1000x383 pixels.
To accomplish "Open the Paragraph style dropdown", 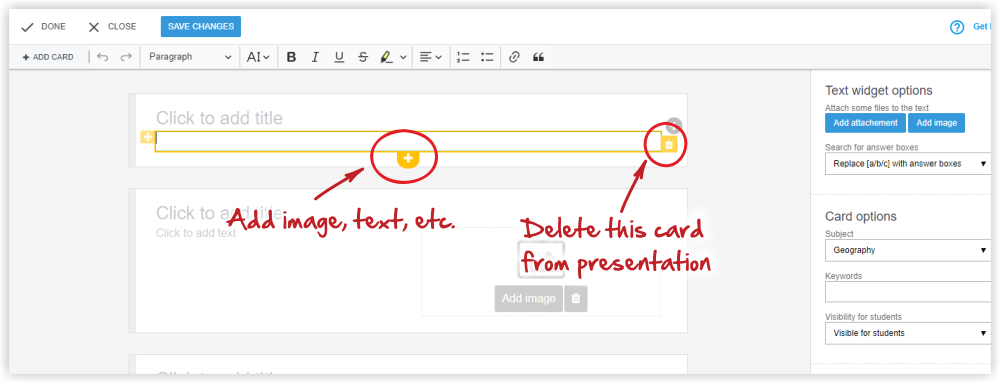I will click(x=190, y=57).
